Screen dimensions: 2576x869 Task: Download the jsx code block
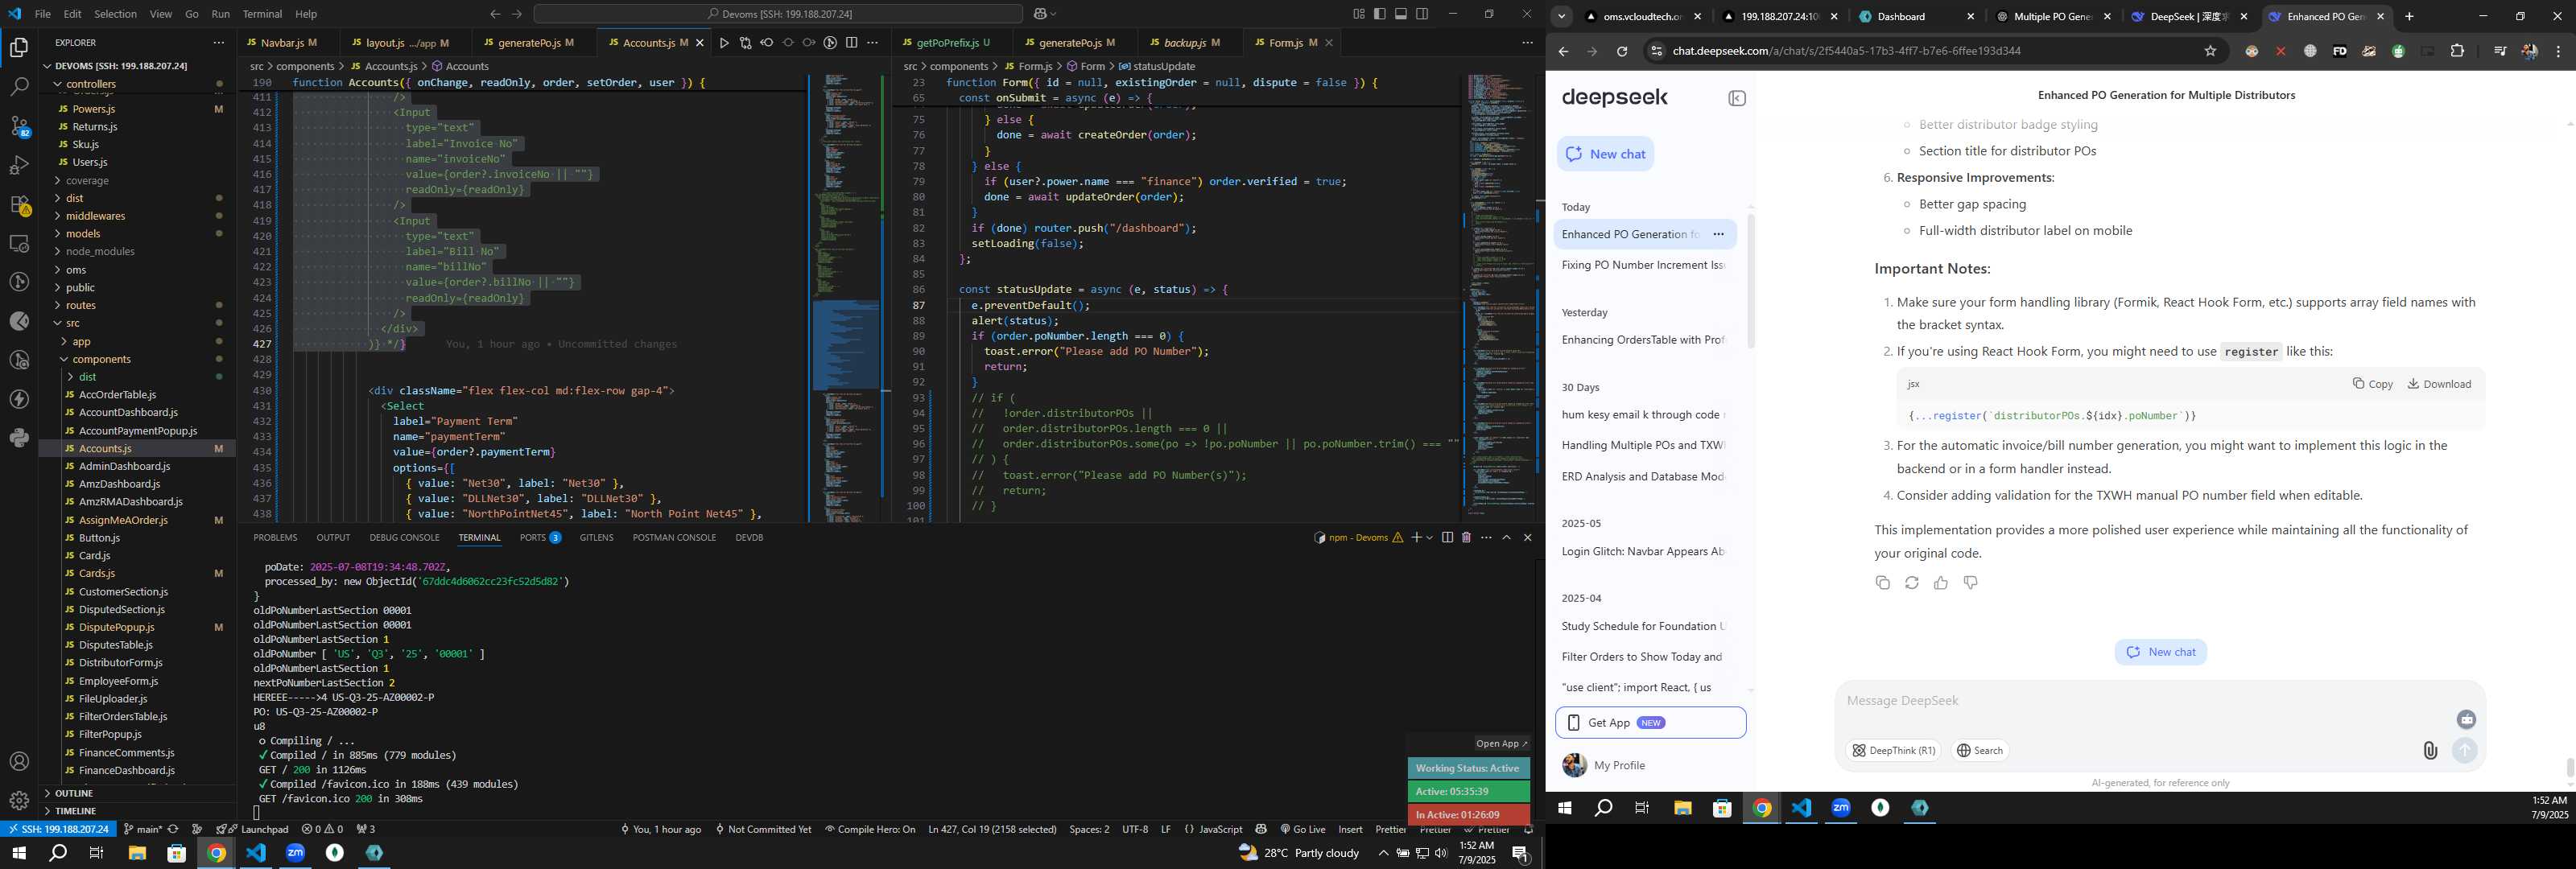2438,384
